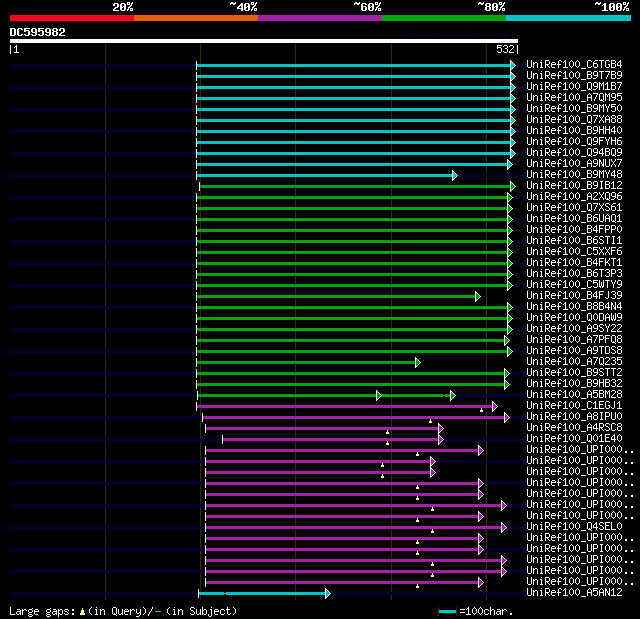This screenshot has width=640, height=619.
Task: Click the green alignment bar for B4FJ39
Action: click(336, 297)
